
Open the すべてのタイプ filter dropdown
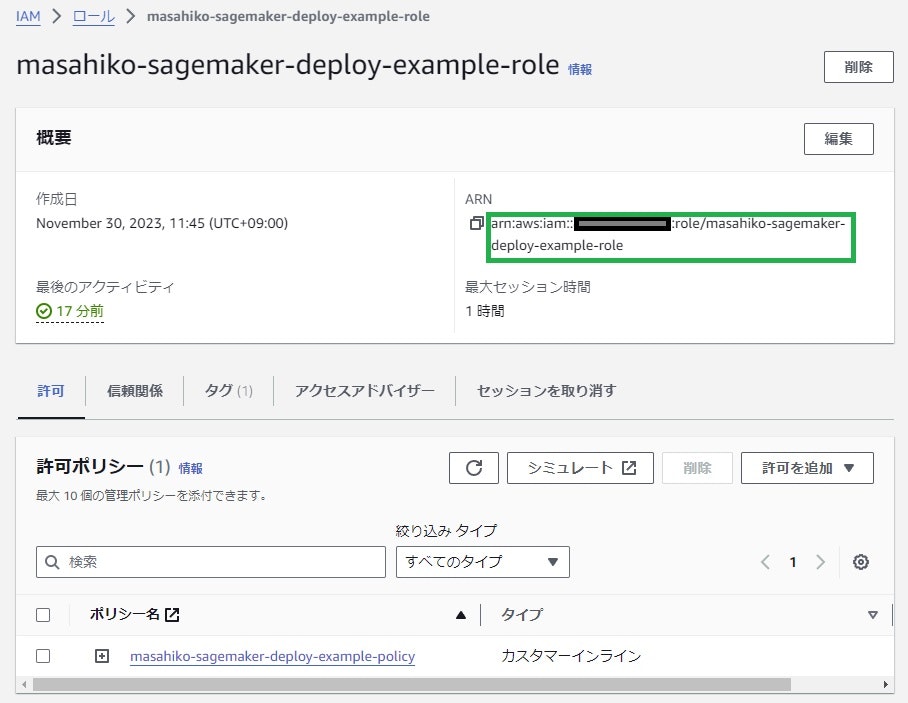tap(483, 562)
